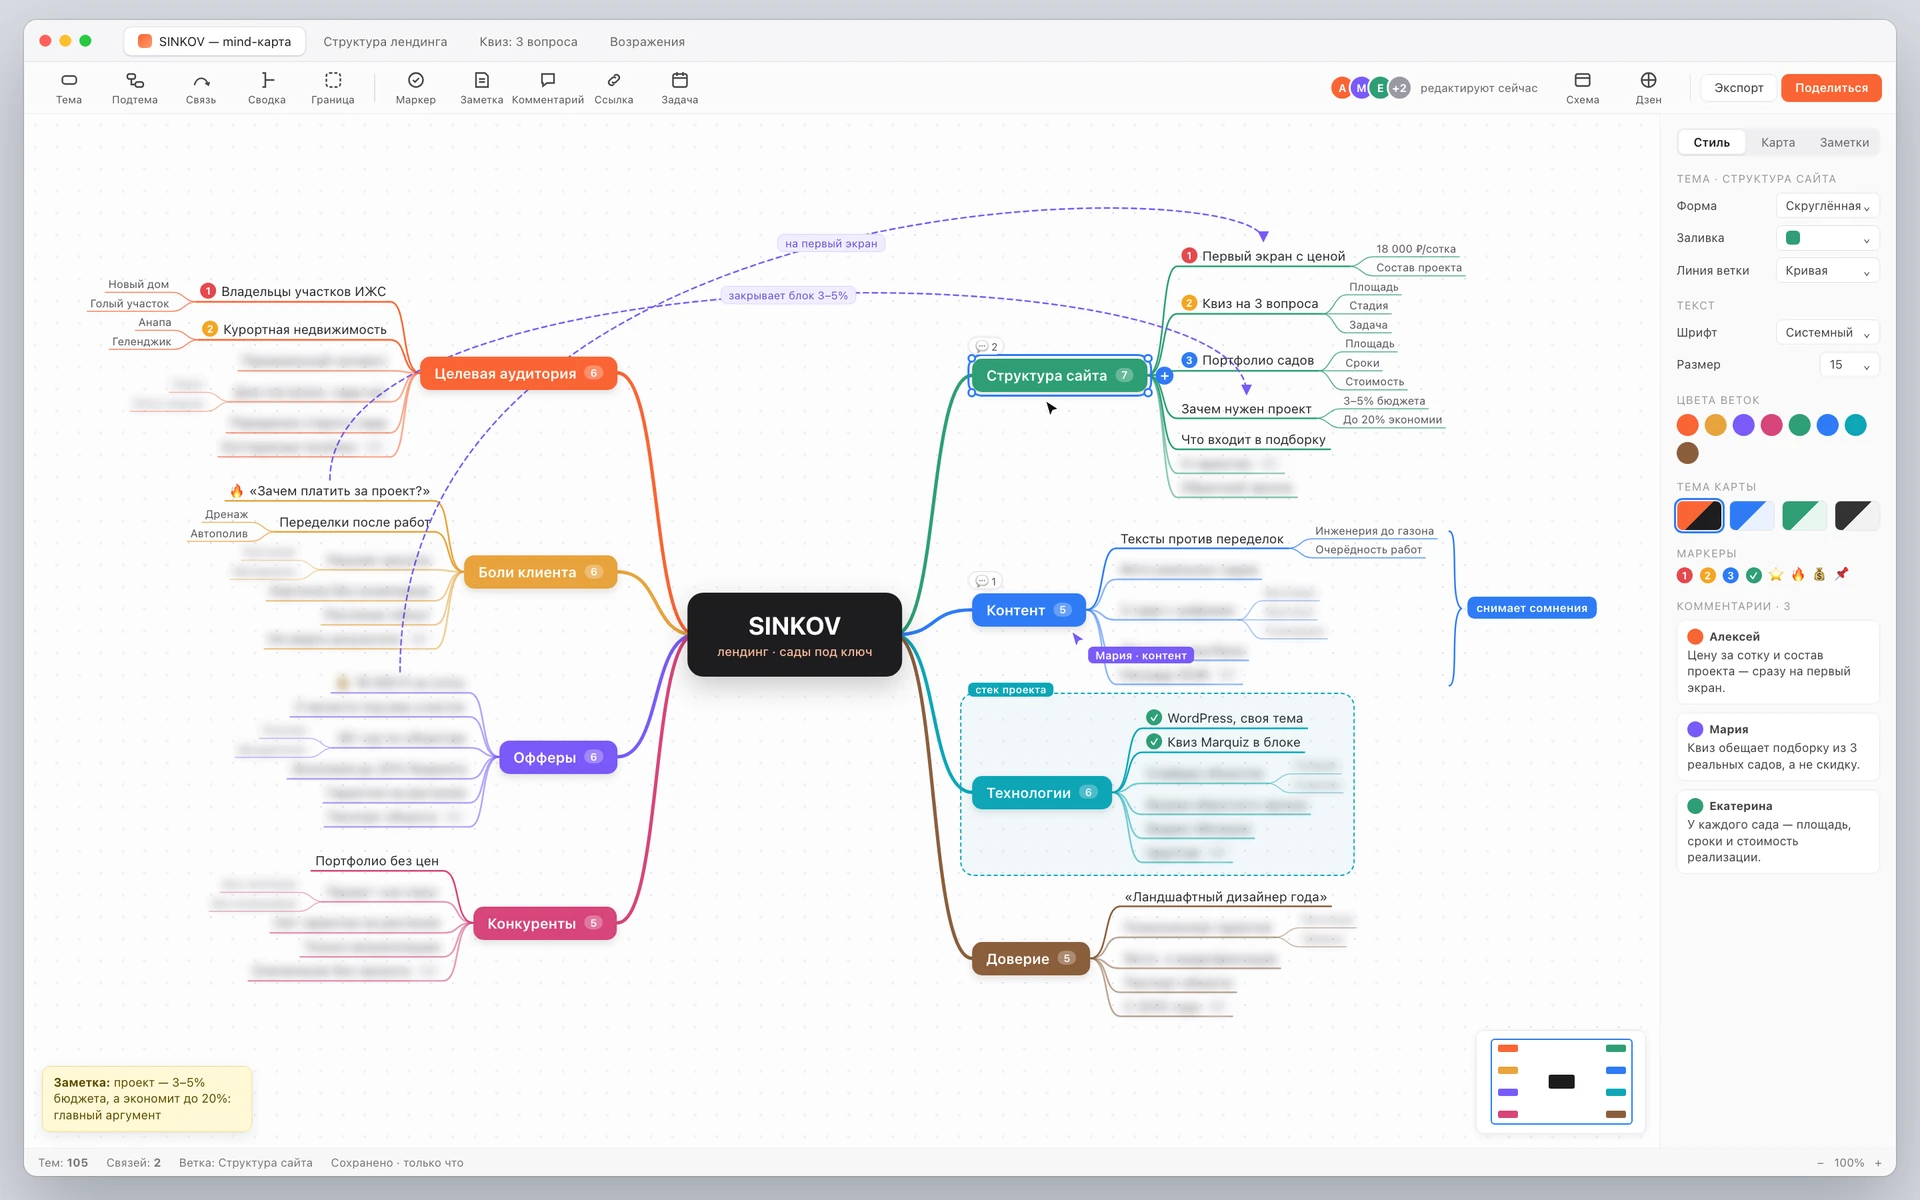Screen dimensions: 1920x1200
Task: Open the Заметки panel tab
Action: 1844,142
